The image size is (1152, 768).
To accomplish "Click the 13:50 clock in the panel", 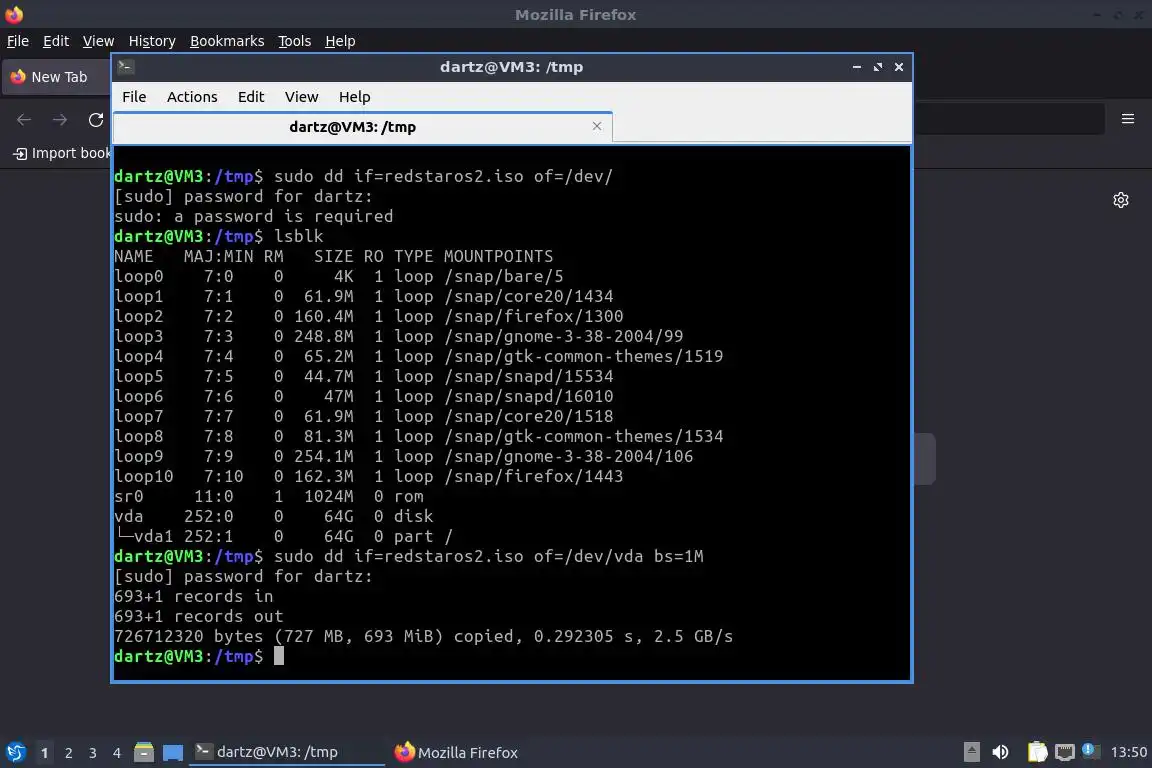I will pyautogui.click(x=1128, y=752).
